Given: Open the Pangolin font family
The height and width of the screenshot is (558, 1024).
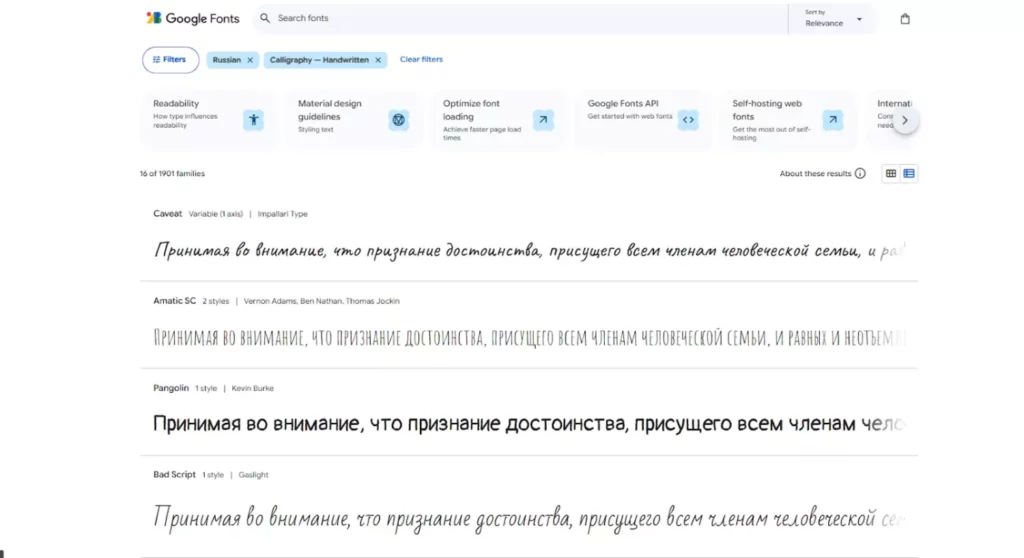Looking at the screenshot, I should (x=170, y=388).
